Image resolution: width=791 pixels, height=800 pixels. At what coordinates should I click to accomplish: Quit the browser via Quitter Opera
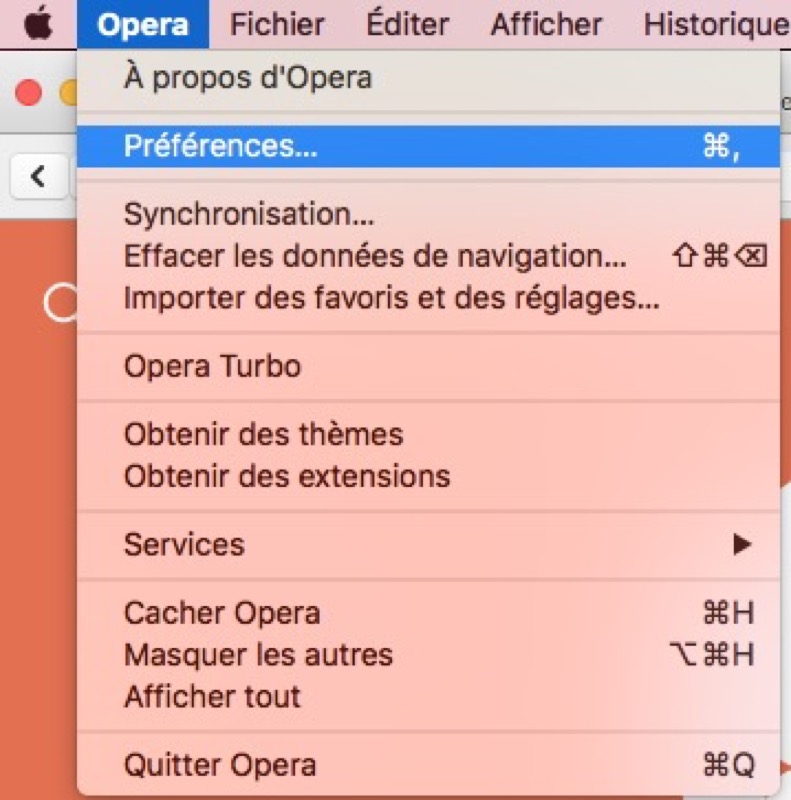(x=220, y=766)
